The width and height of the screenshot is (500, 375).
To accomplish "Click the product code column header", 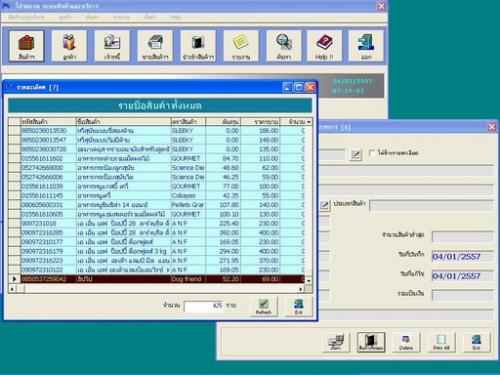I will 48,122.
